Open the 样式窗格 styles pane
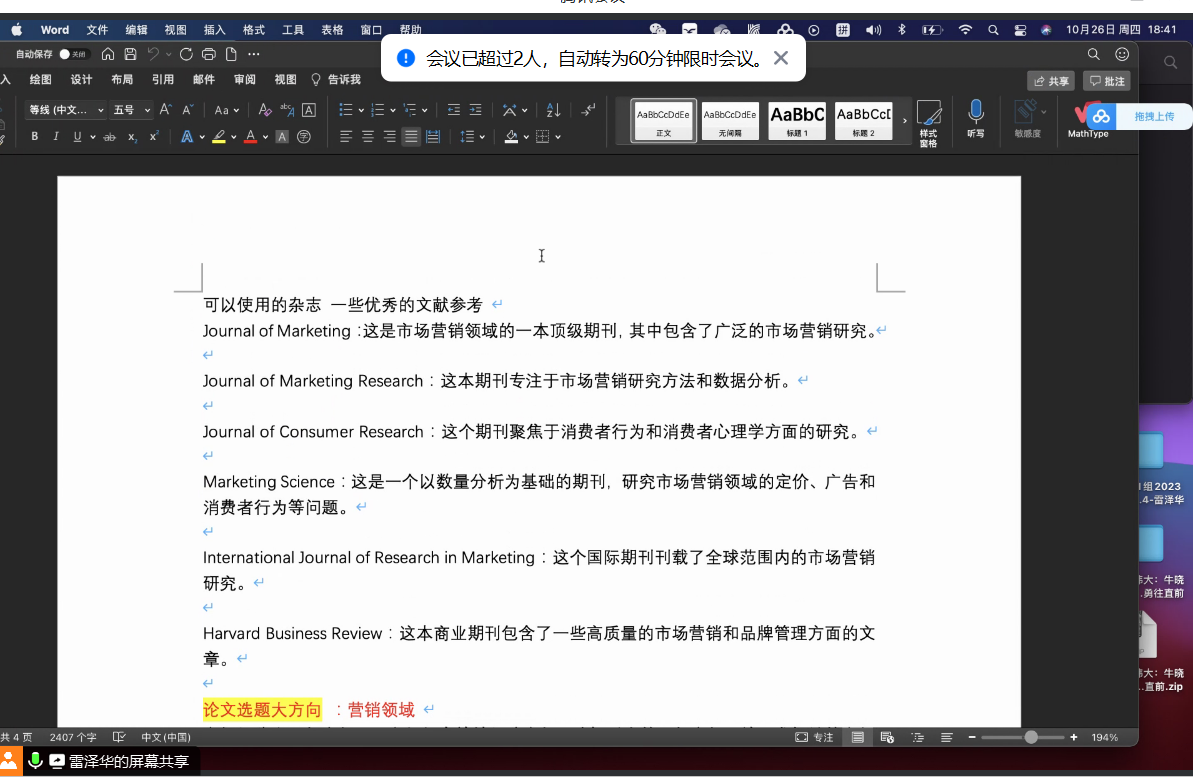Image resolution: width=1193 pixels, height=780 pixels. pos(928,122)
